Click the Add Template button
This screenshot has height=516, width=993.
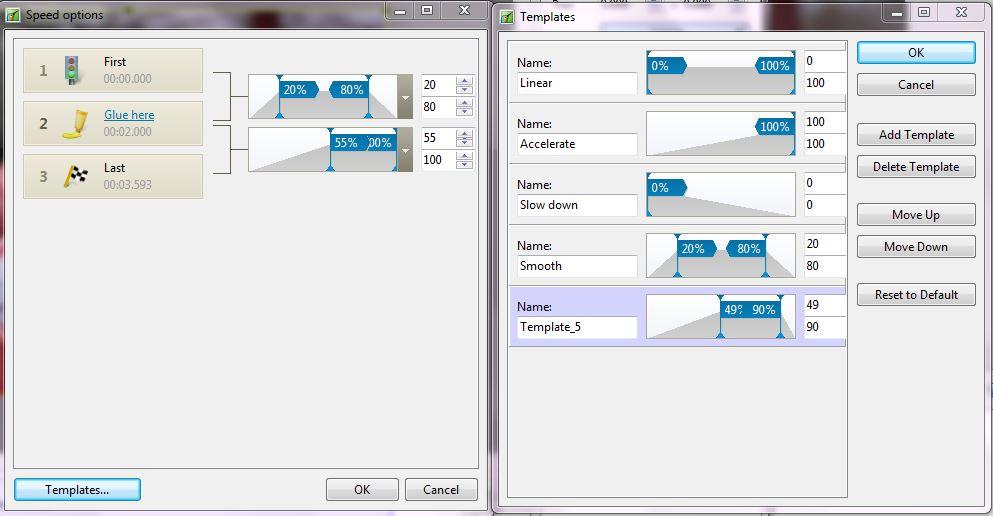click(x=916, y=135)
